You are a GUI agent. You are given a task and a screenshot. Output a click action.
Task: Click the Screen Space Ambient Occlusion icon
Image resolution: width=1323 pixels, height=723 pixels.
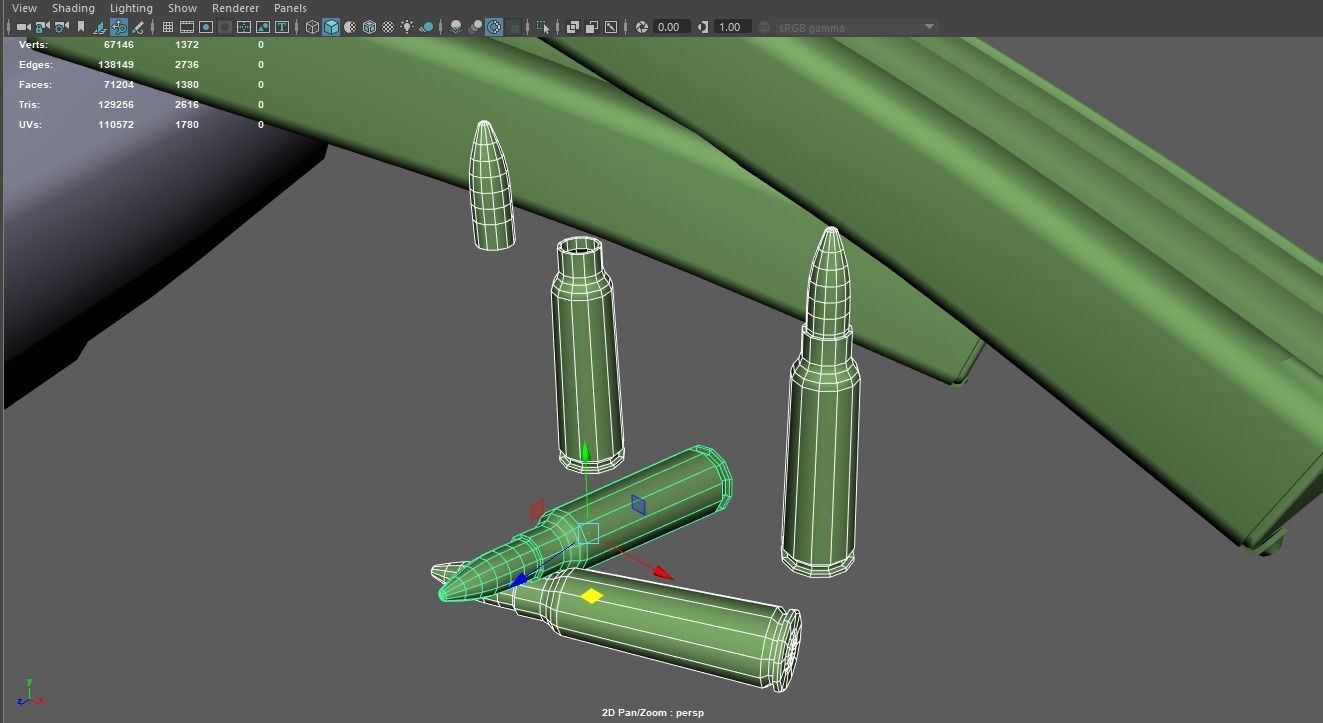click(x=456, y=27)
